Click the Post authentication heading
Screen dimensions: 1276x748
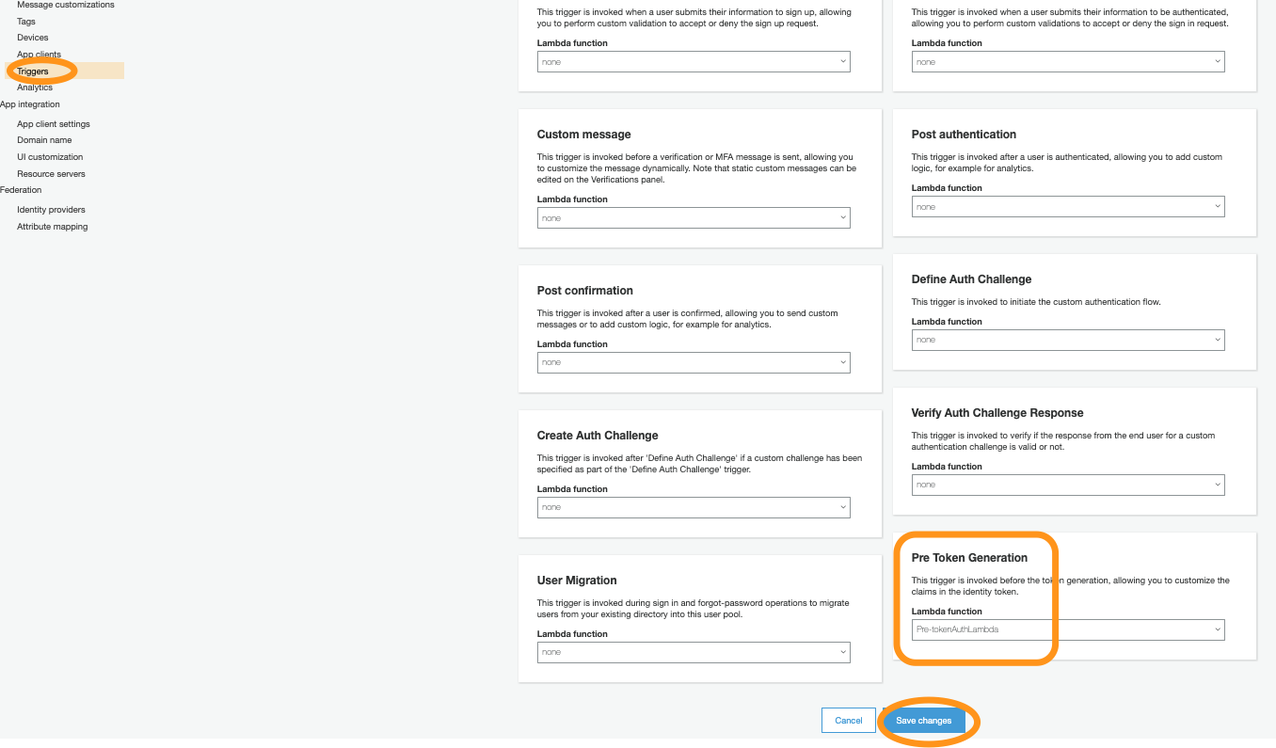964,134
